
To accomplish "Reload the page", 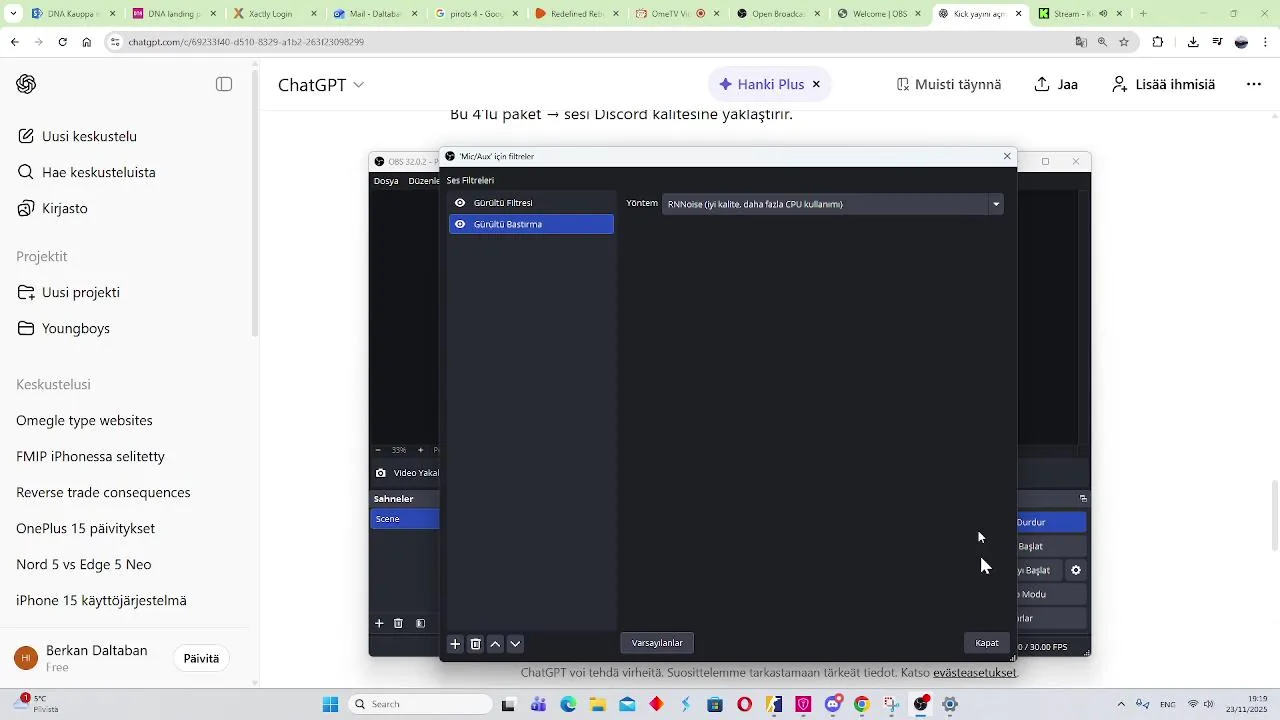I will (62, 42).
